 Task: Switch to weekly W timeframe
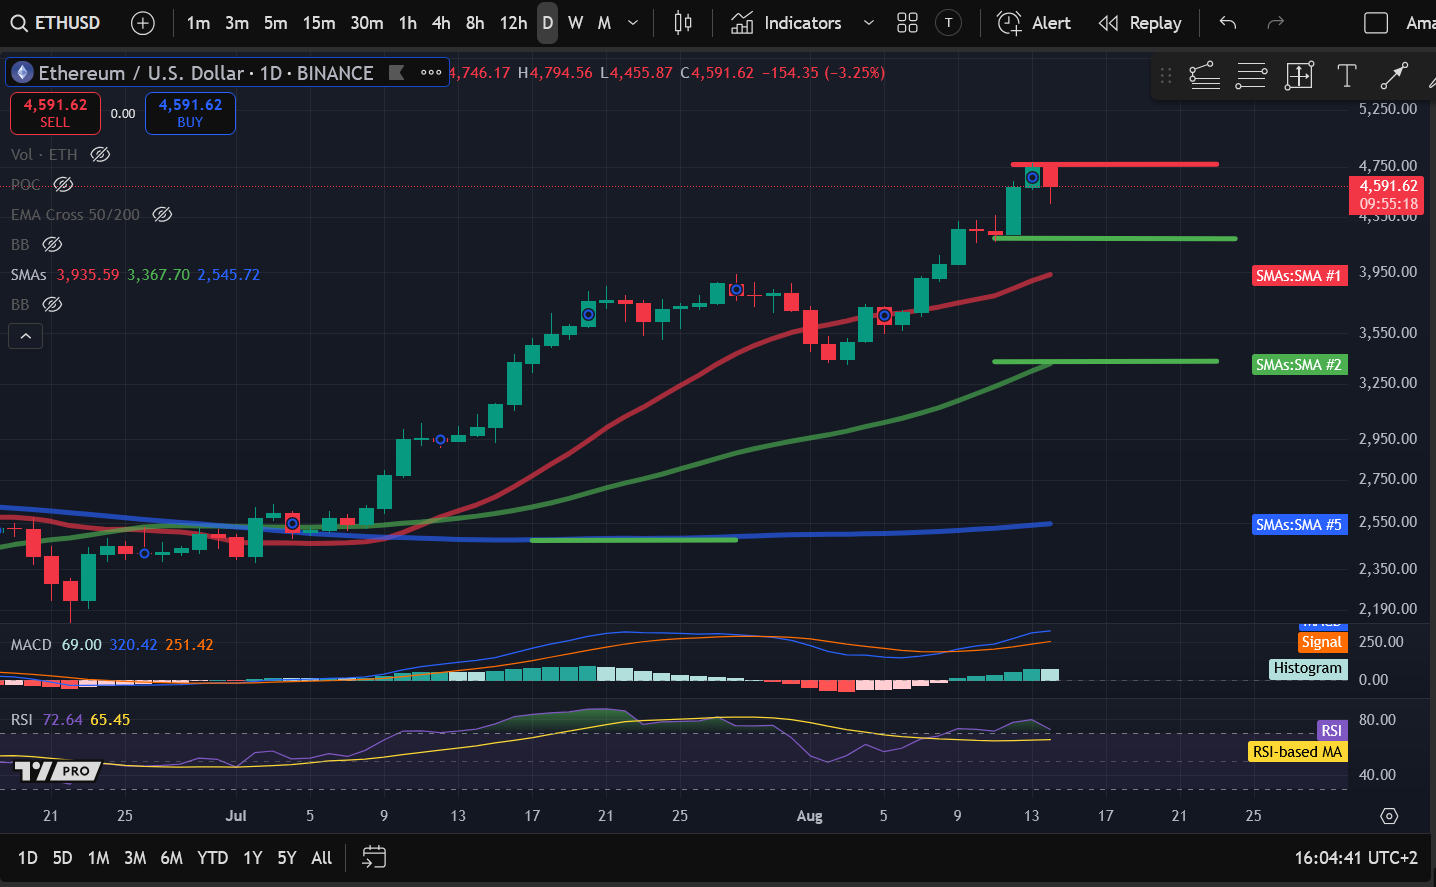(575, 23)
